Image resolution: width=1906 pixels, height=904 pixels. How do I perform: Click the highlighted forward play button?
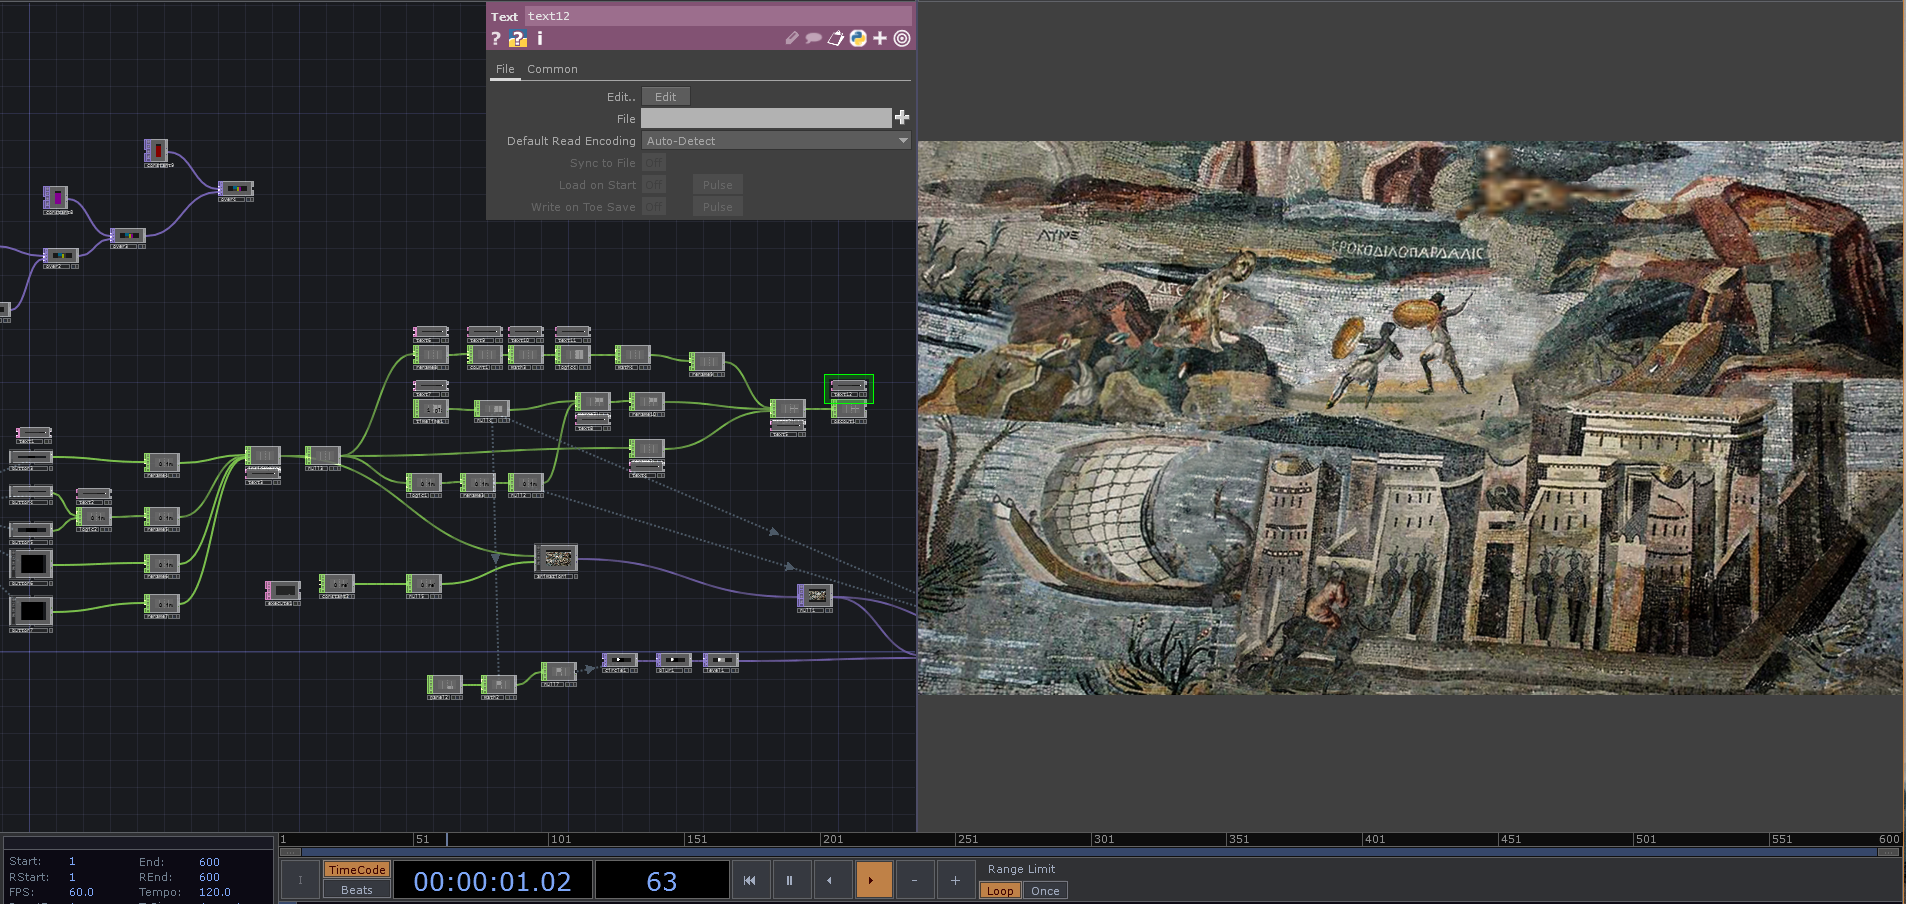tap(873, 880)
